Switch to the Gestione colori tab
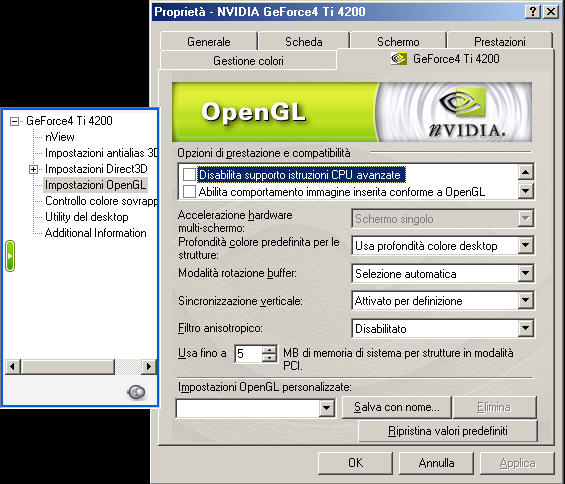Image resolution: width=565 pixels, height=484 pixels. 248,61
